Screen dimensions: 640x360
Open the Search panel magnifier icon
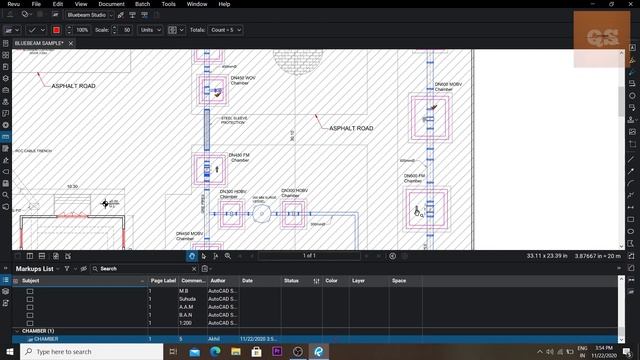pos(6,195)
